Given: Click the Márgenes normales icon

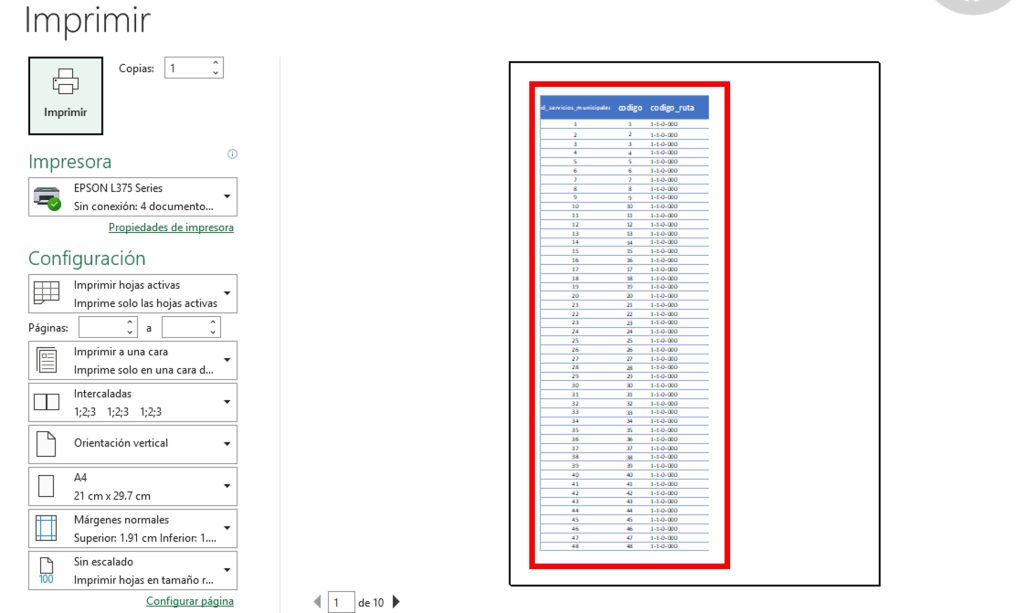Looking at the screenshot, I should click(47, 527).
